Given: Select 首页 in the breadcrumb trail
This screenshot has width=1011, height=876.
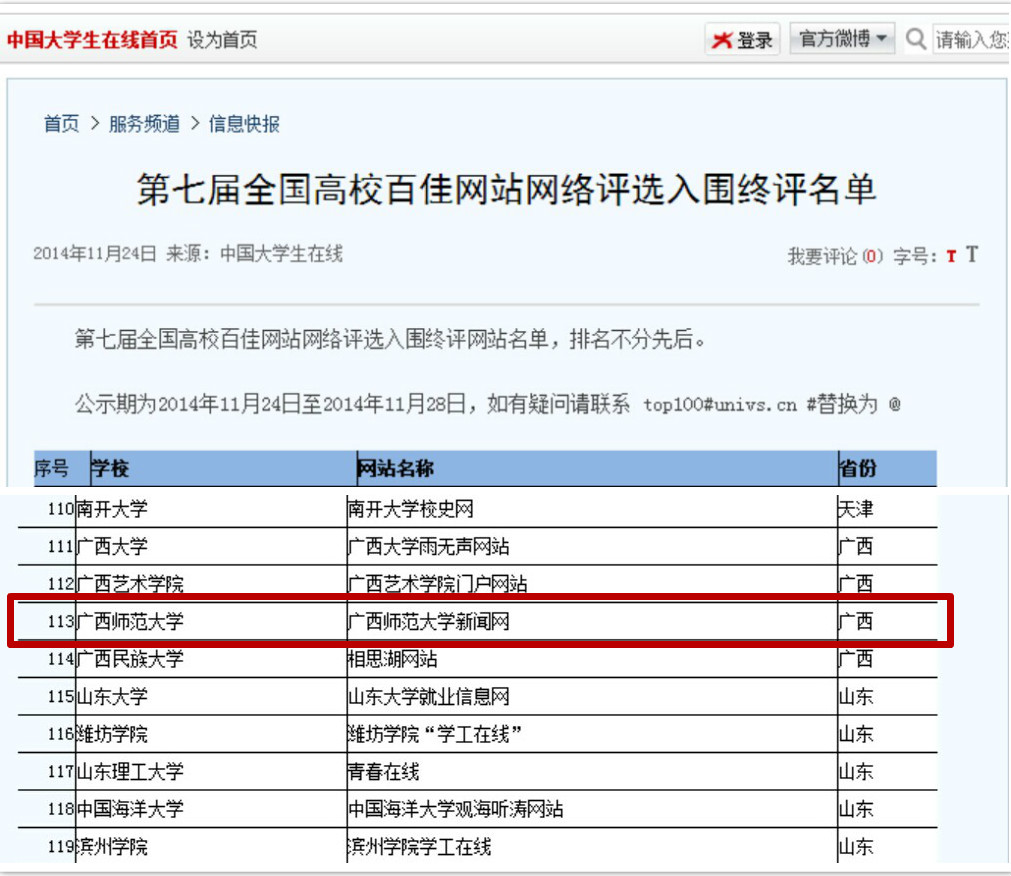Looking at the screenshot, I should [x=59, y=123].
